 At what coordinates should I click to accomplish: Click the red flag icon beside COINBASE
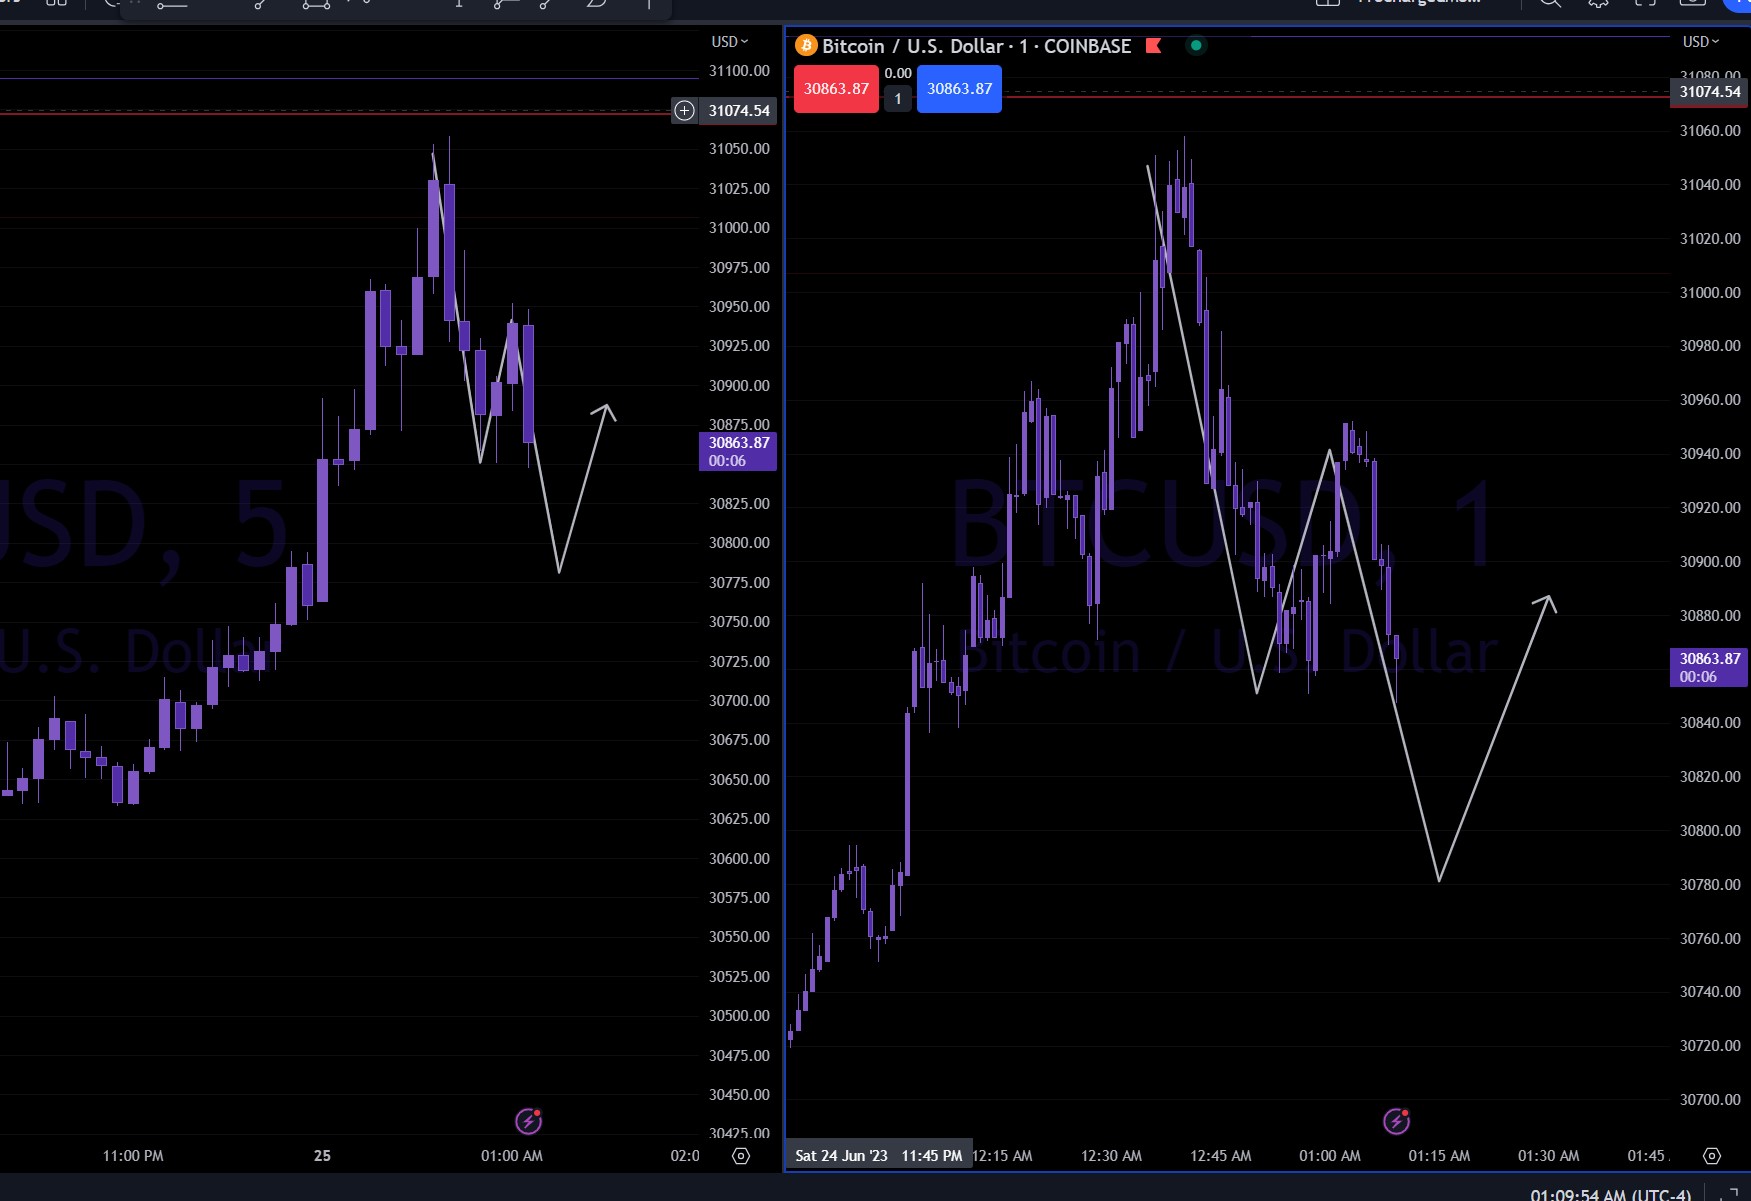point(1153,46)
